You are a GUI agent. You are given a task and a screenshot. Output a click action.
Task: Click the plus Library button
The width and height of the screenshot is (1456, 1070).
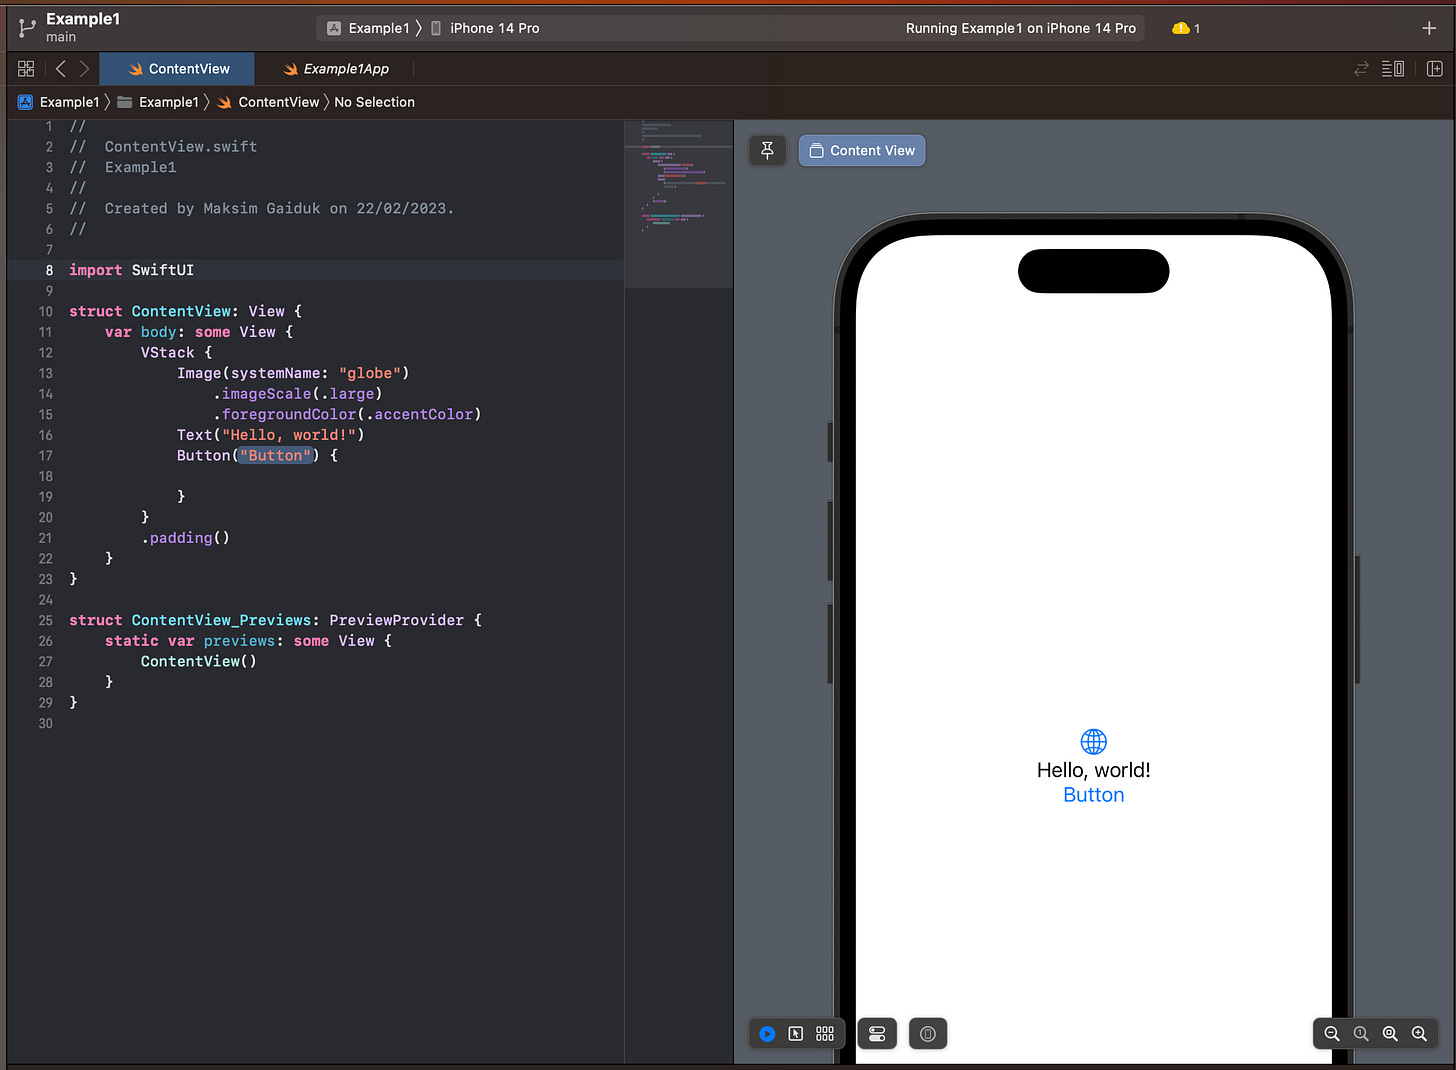click(1429, 28)
